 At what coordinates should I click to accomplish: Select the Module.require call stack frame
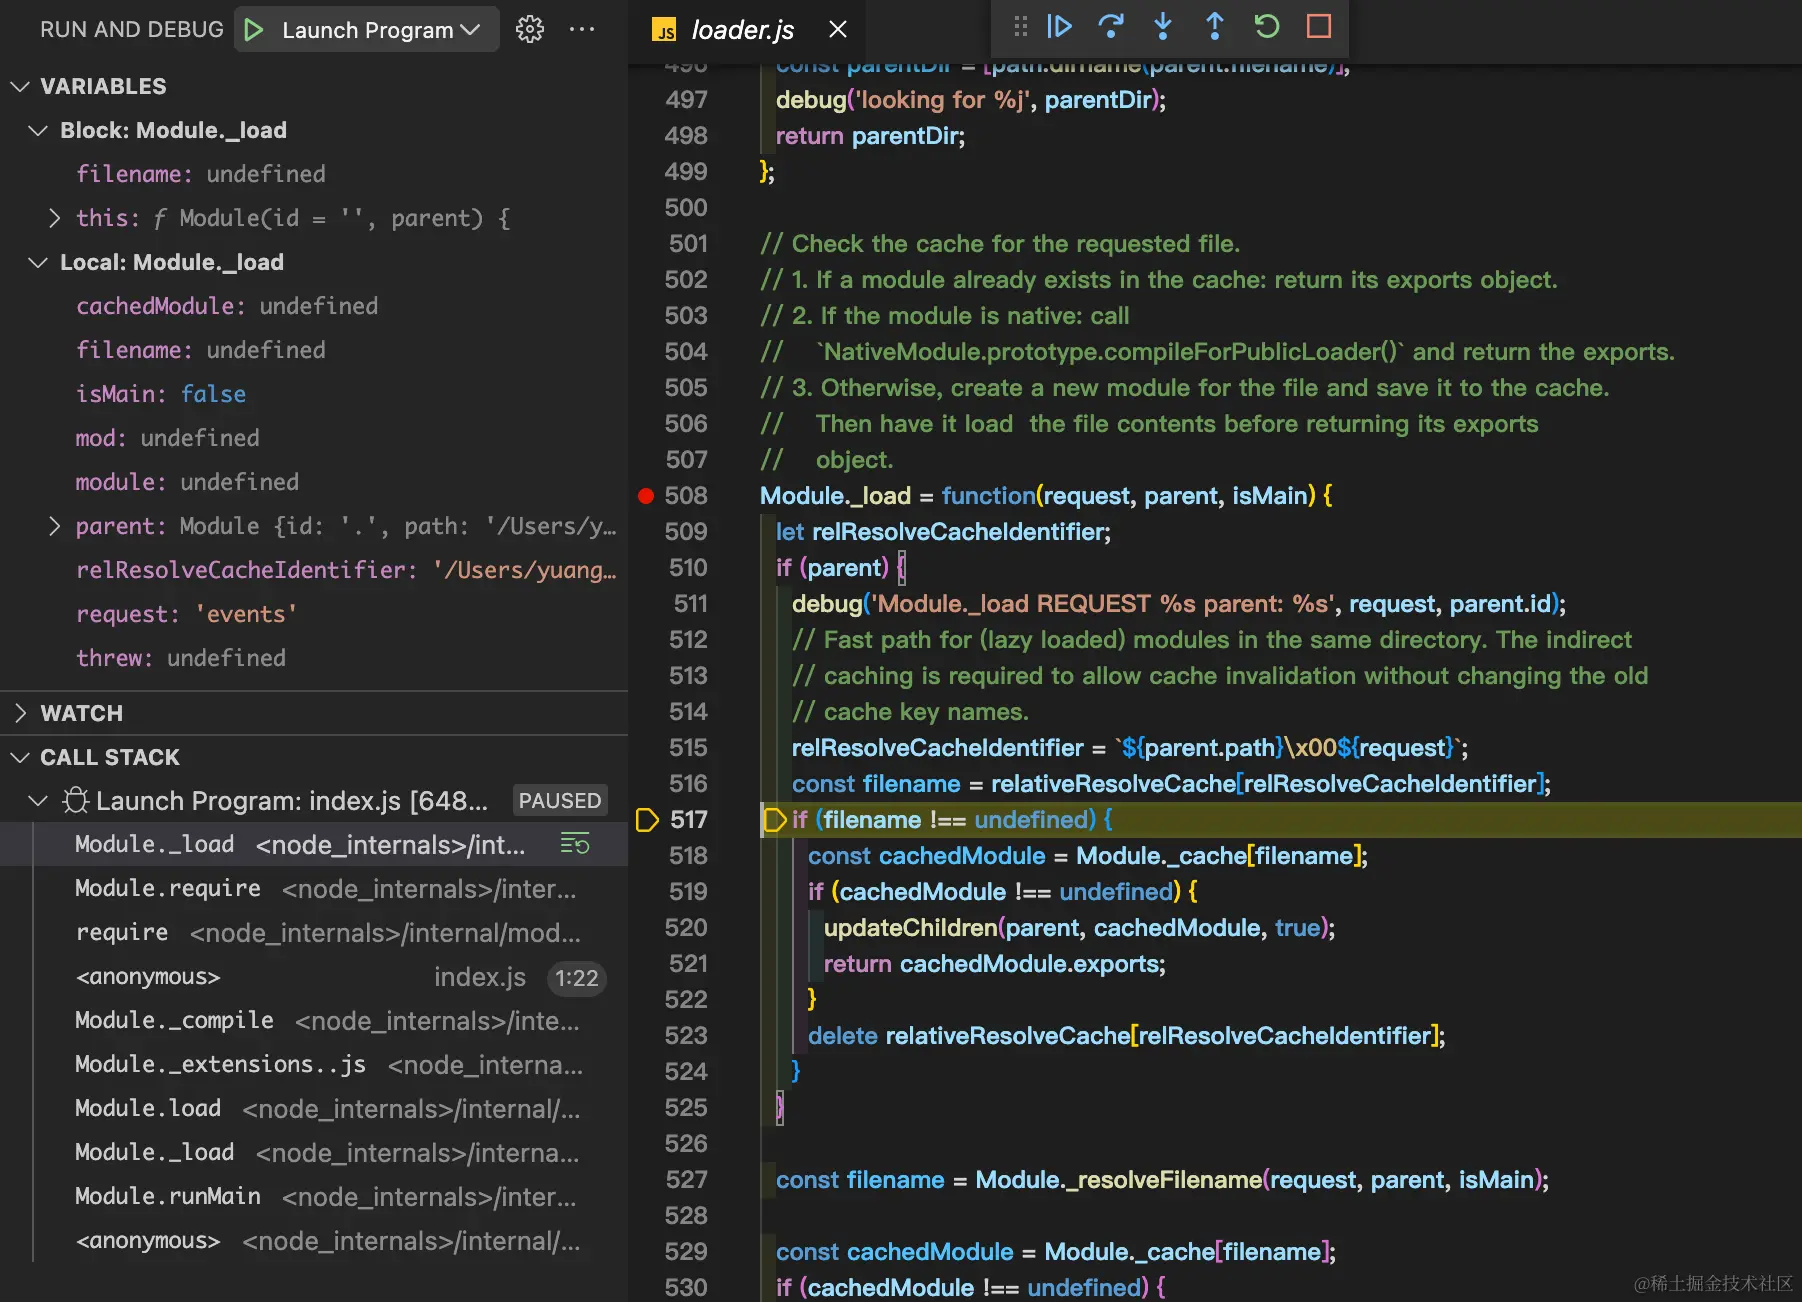(x=314, y=889)
